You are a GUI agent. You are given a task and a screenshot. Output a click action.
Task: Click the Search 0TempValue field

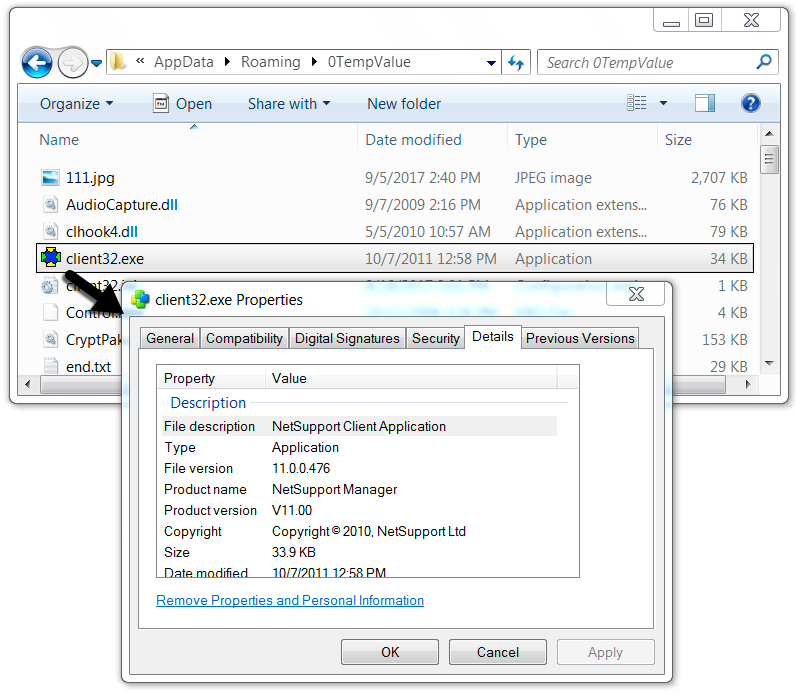coord(657,62)
